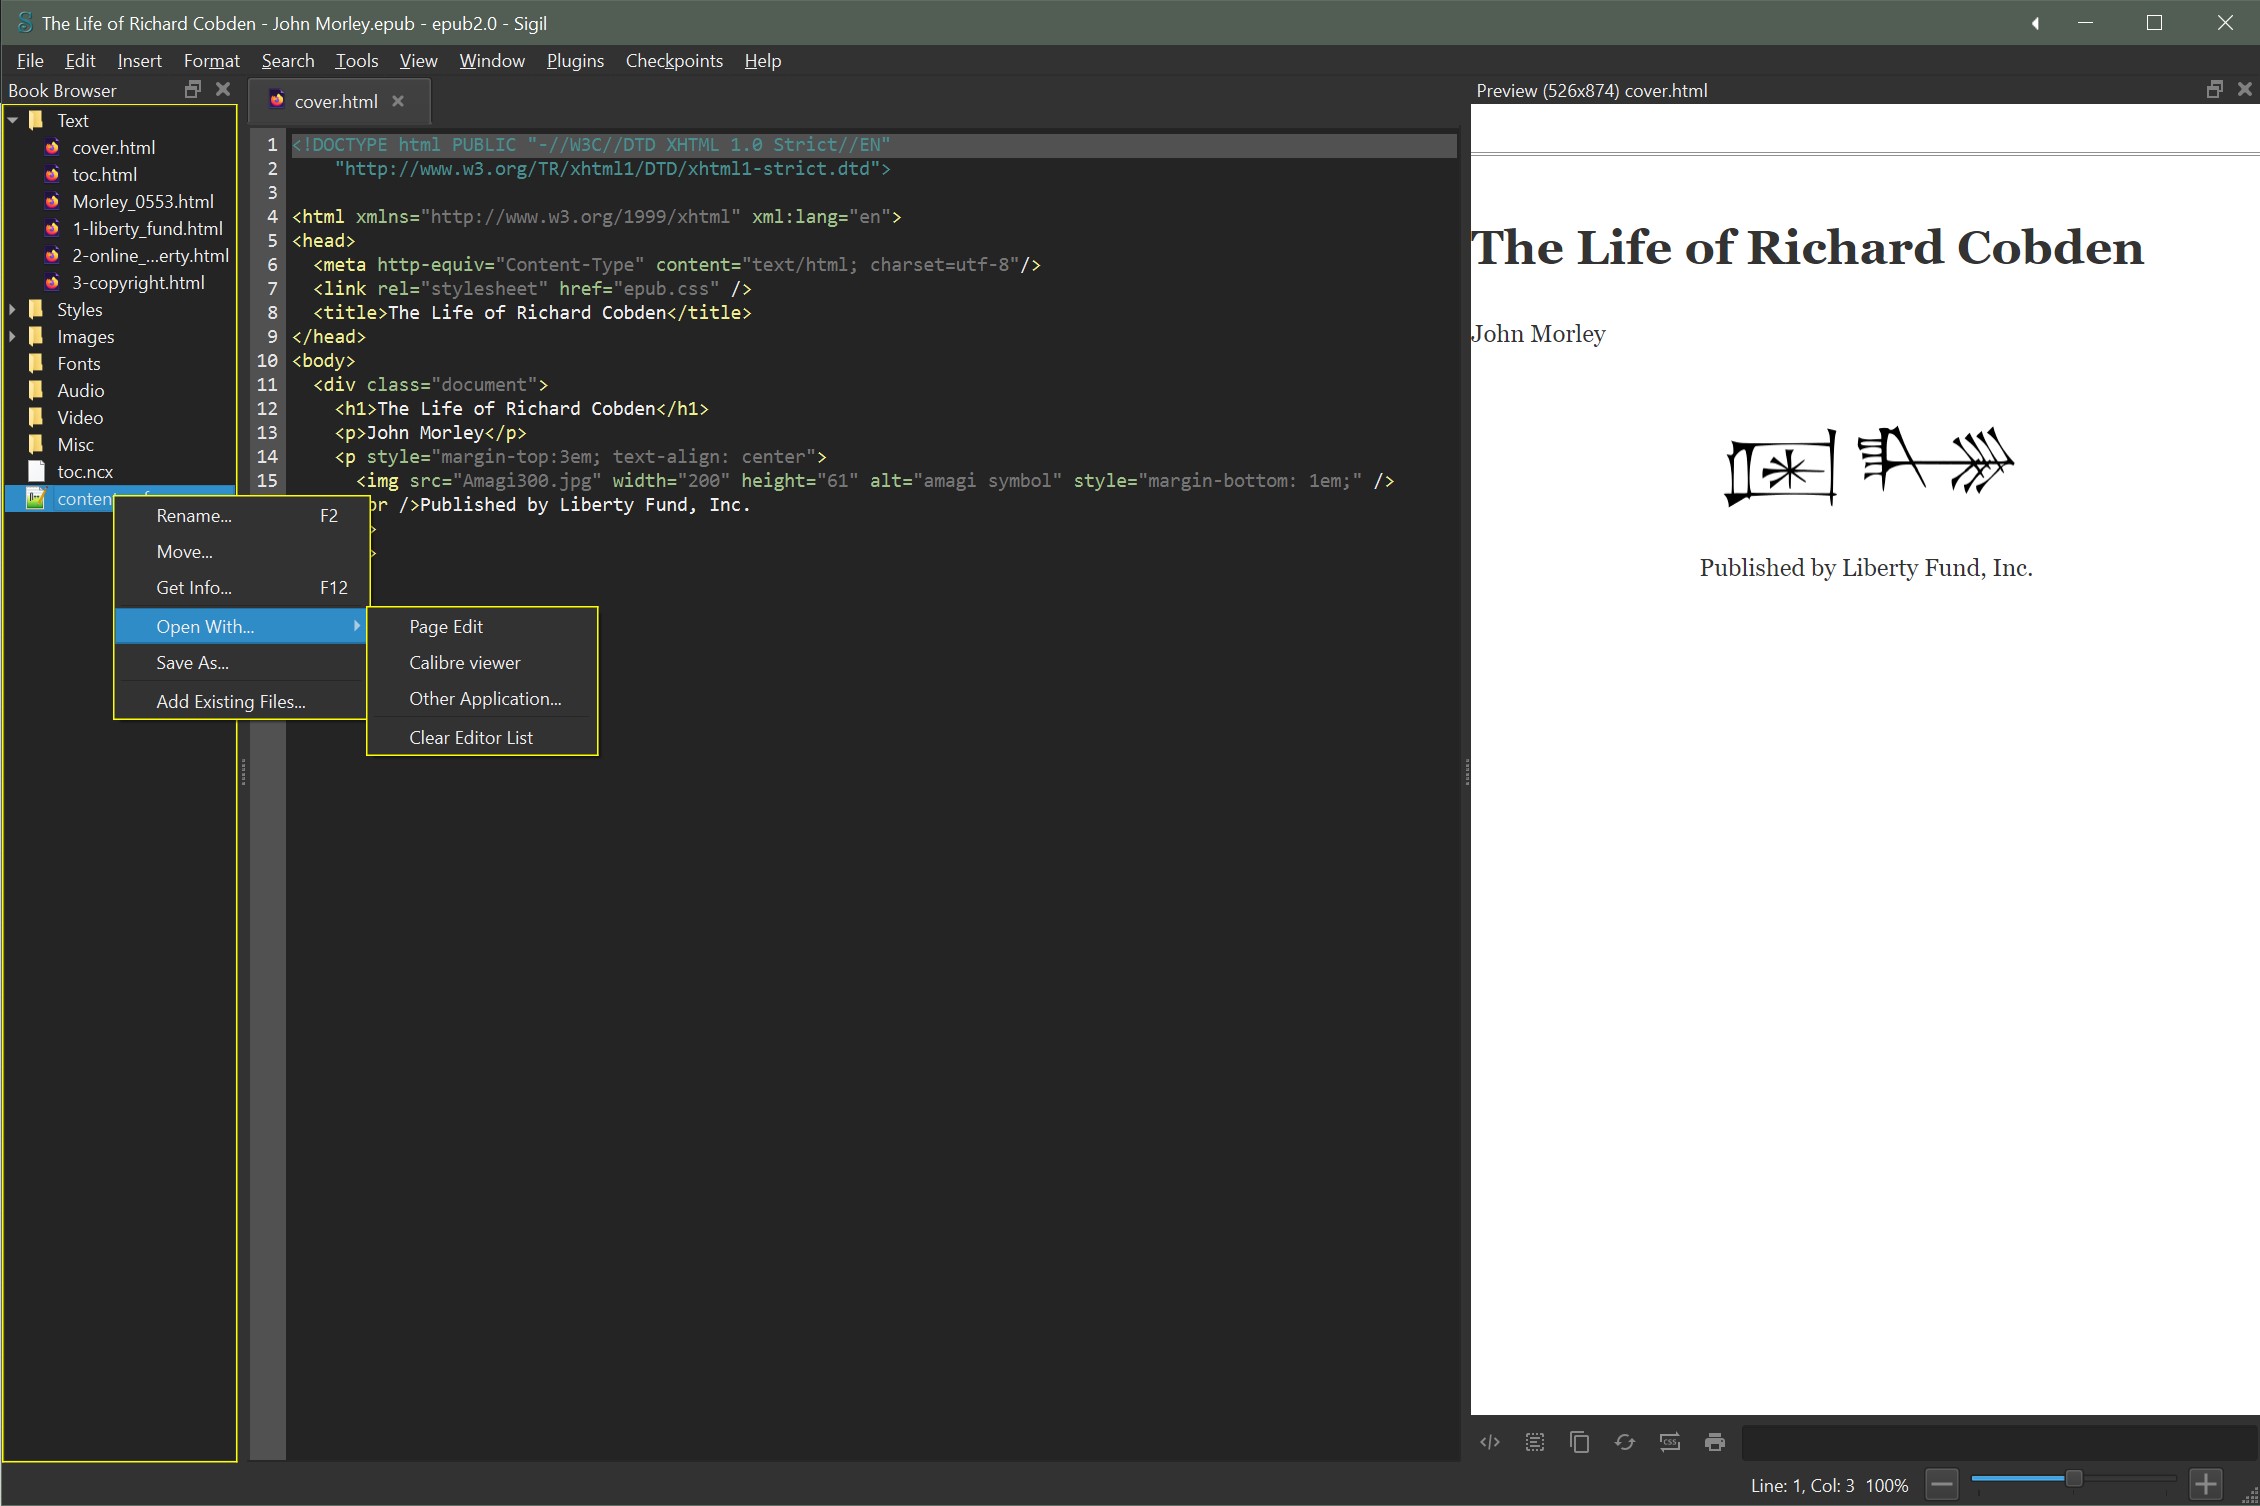Open the Checkpoints menu
This screenshot has width=2260, height=1506.
tap(674, 61)
